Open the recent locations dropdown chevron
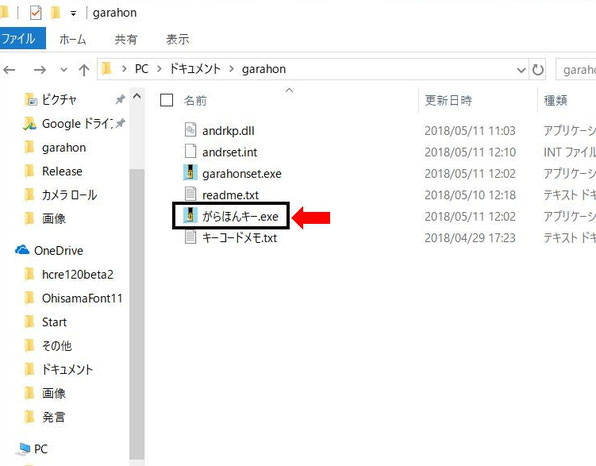The height and width of the screenshot is (466, 596). click(64, 70)
